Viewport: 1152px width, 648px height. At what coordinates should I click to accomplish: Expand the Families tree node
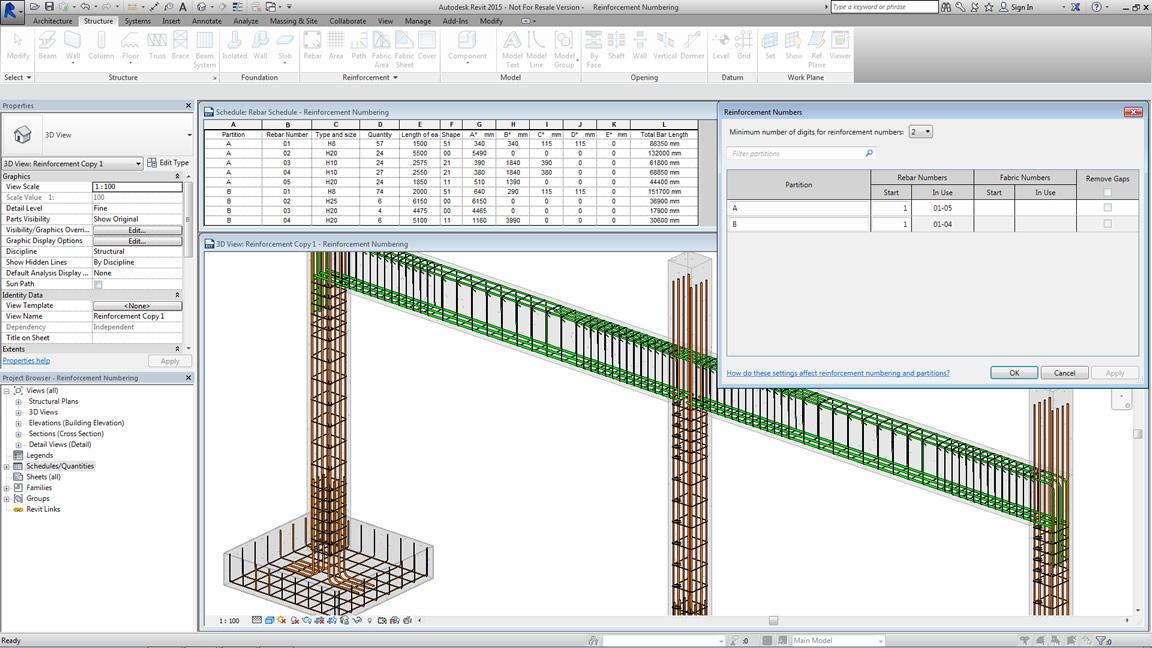tap(7, 488)
